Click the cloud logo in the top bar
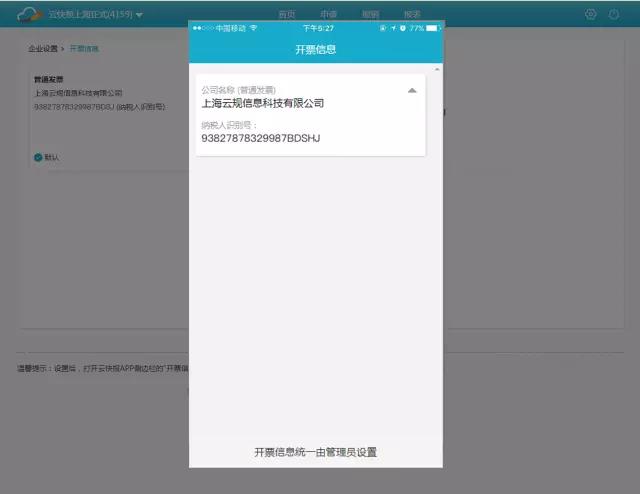Viewport: 640px width, 494px height. [x=30, y=15]
